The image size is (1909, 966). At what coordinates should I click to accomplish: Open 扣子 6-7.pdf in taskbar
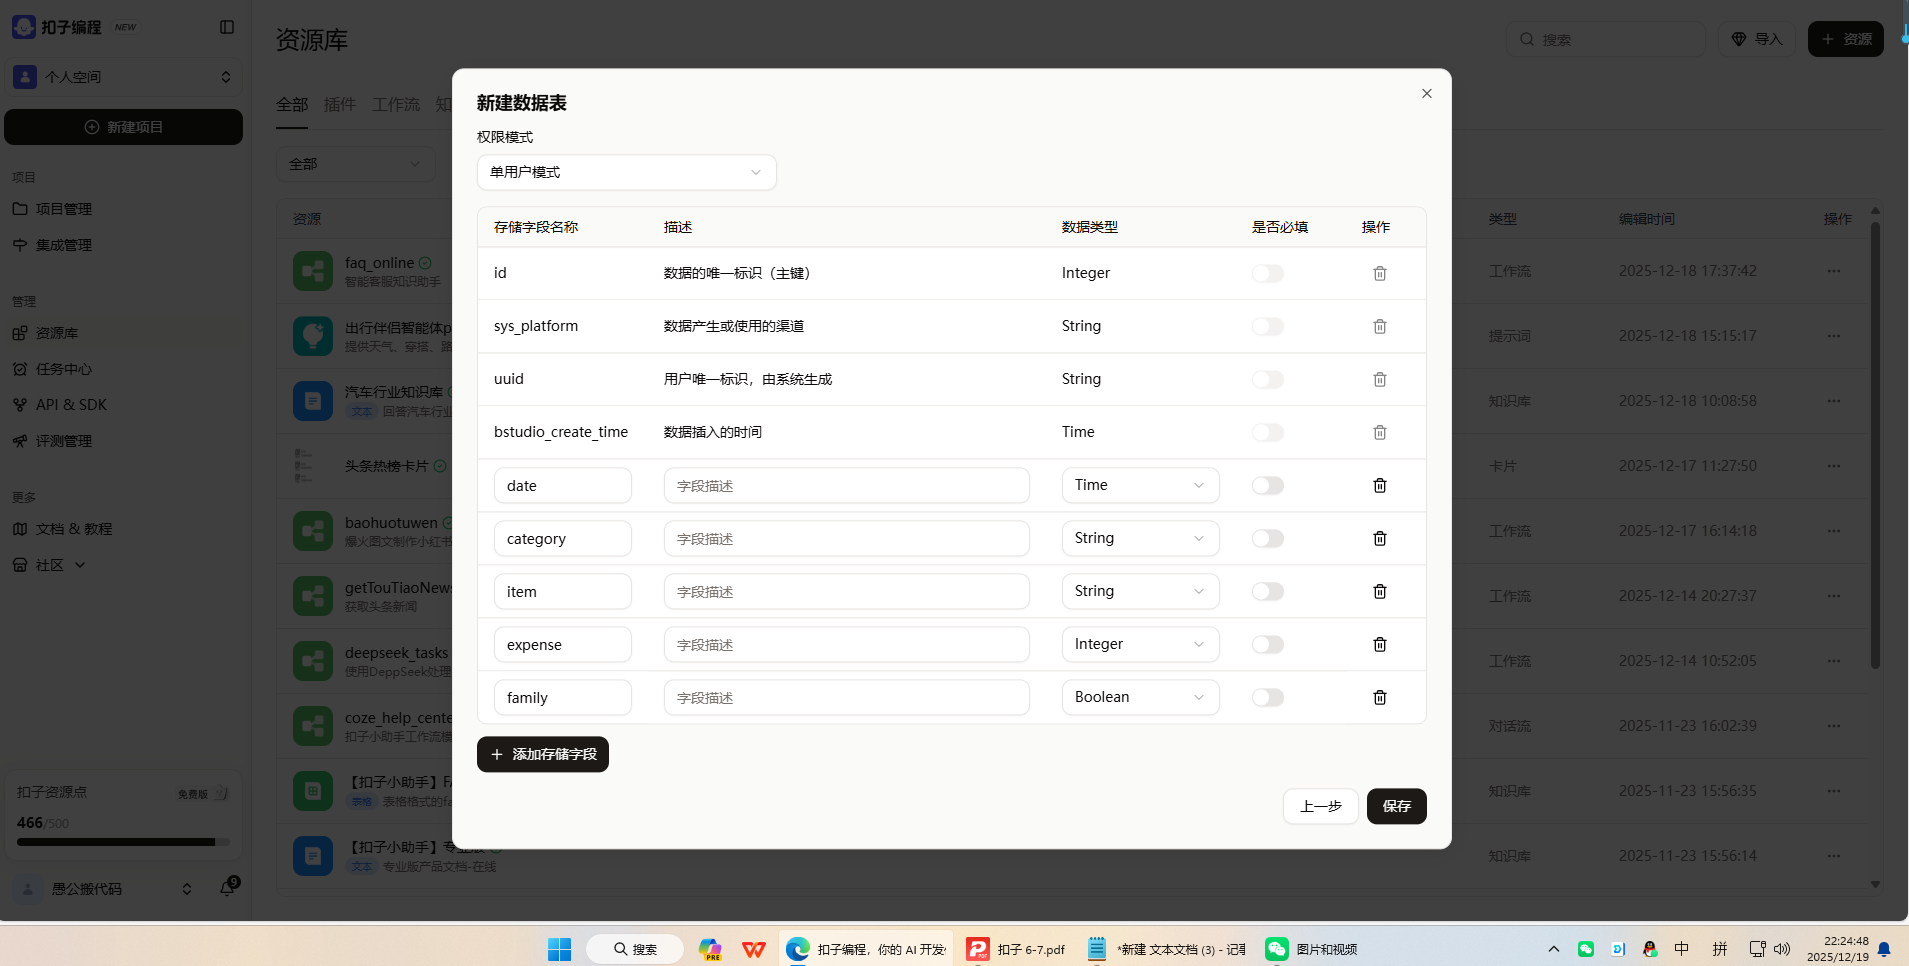coord(1016,949)
